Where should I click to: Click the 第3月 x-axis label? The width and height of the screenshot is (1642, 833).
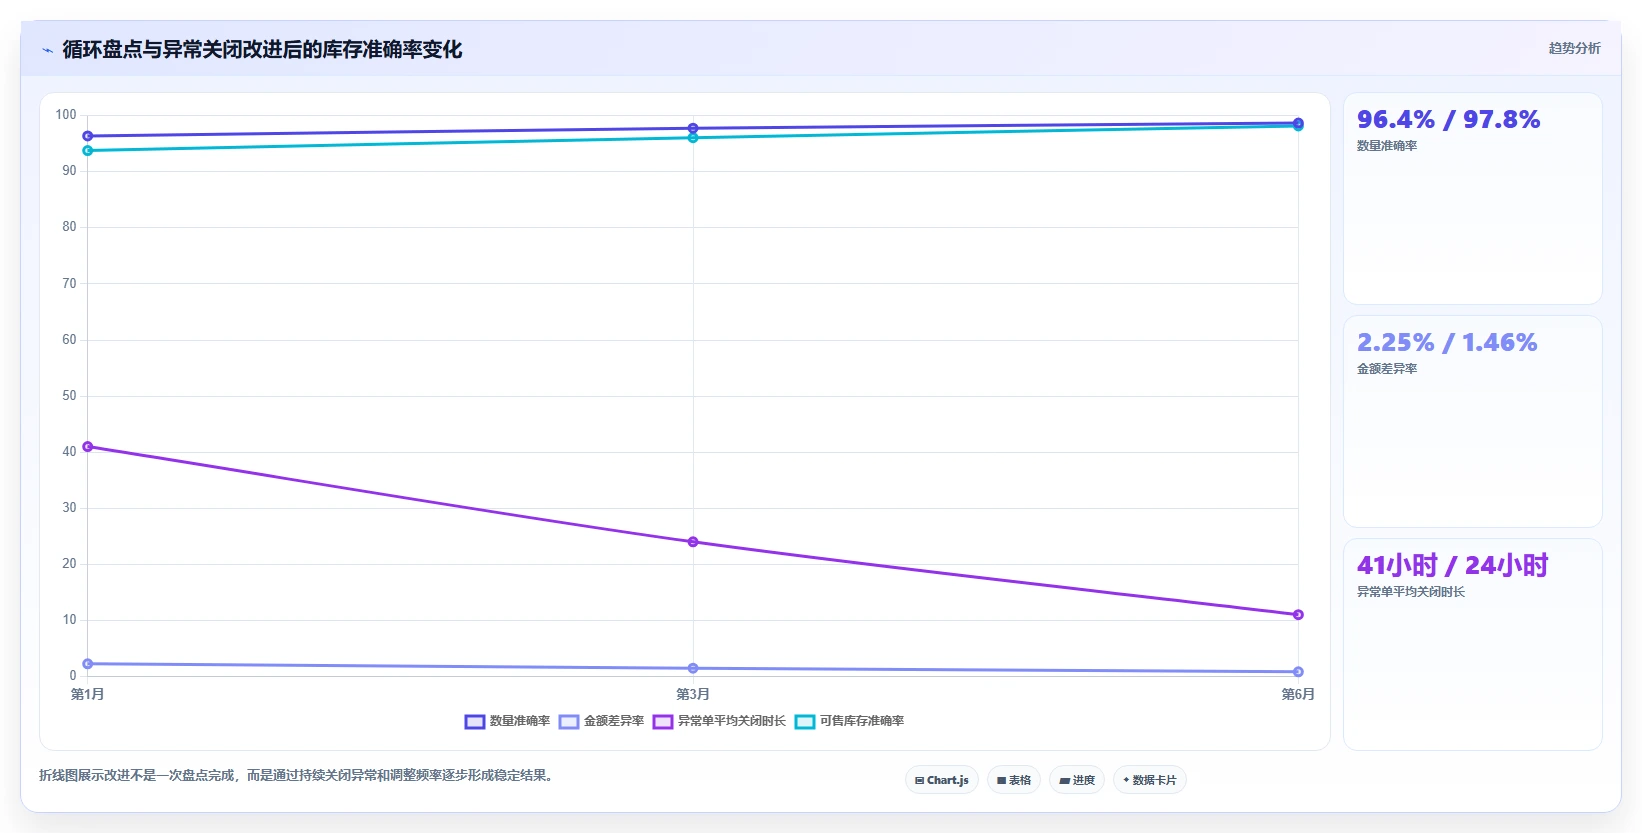(693, 694)
